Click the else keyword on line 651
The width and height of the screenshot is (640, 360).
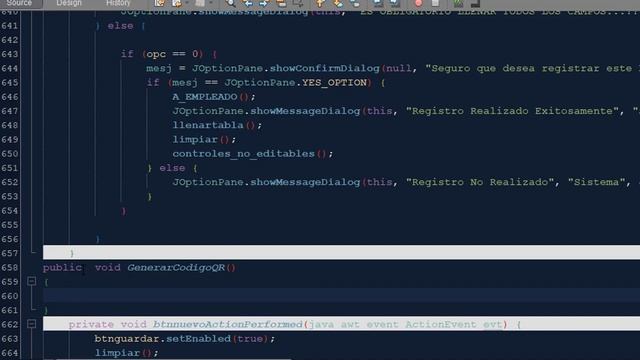point(172,168)
